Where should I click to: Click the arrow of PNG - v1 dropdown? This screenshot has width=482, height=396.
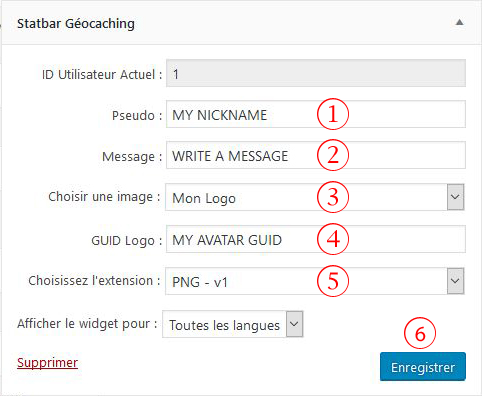[x=455, y=281]
